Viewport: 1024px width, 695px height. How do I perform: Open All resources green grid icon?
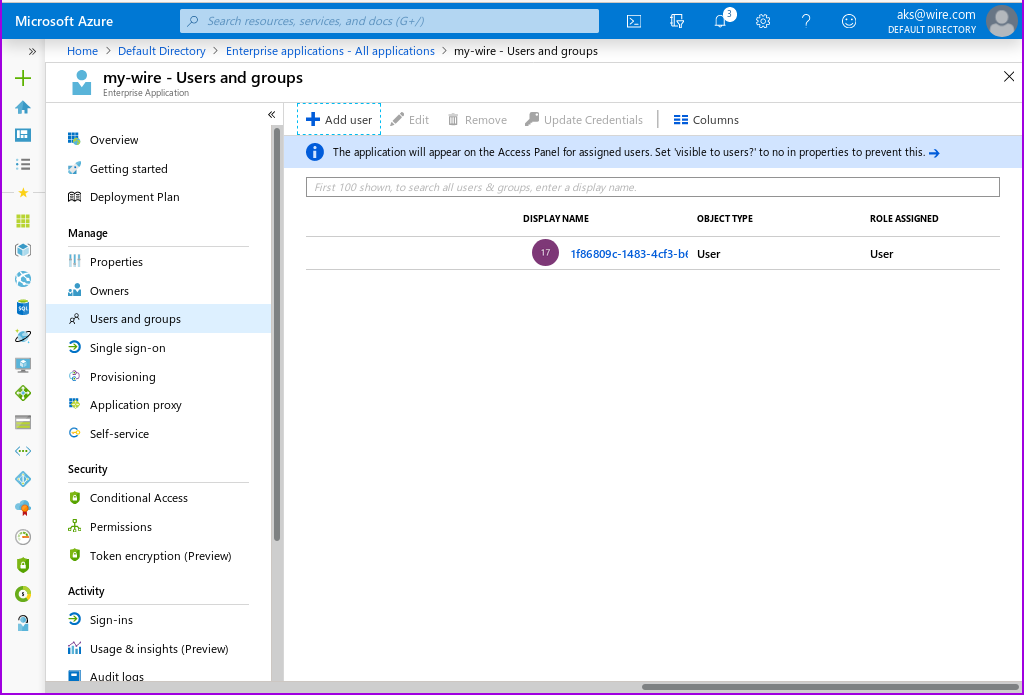[23, 221]
